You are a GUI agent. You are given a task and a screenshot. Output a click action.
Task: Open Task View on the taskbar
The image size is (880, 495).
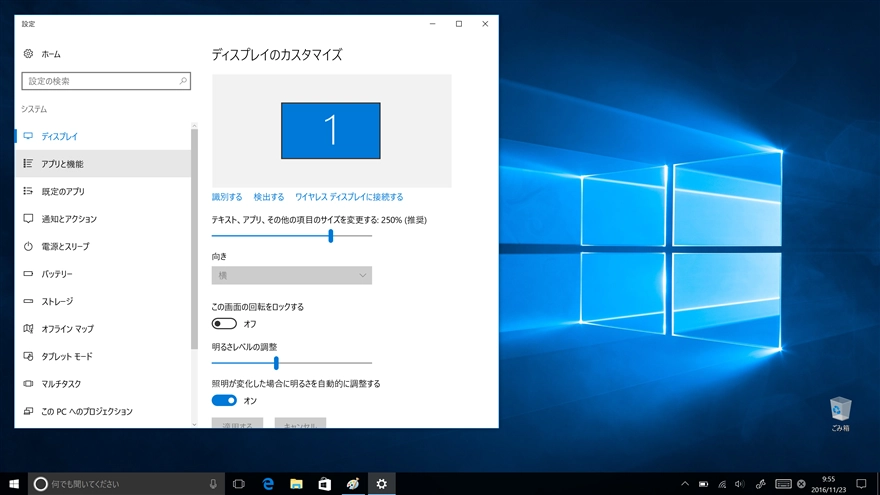pyautogui.click(x=239, y=484)
